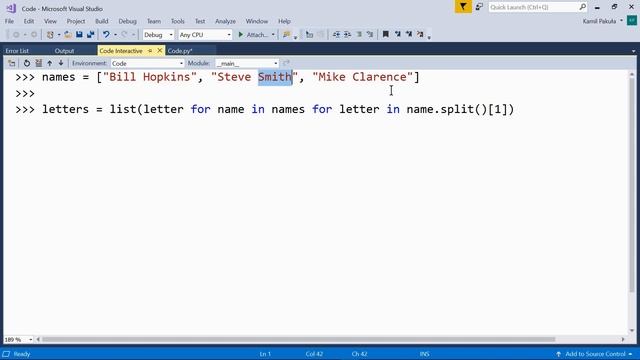
Task: Close the Code Interactive tab
Action: (160, 51)
